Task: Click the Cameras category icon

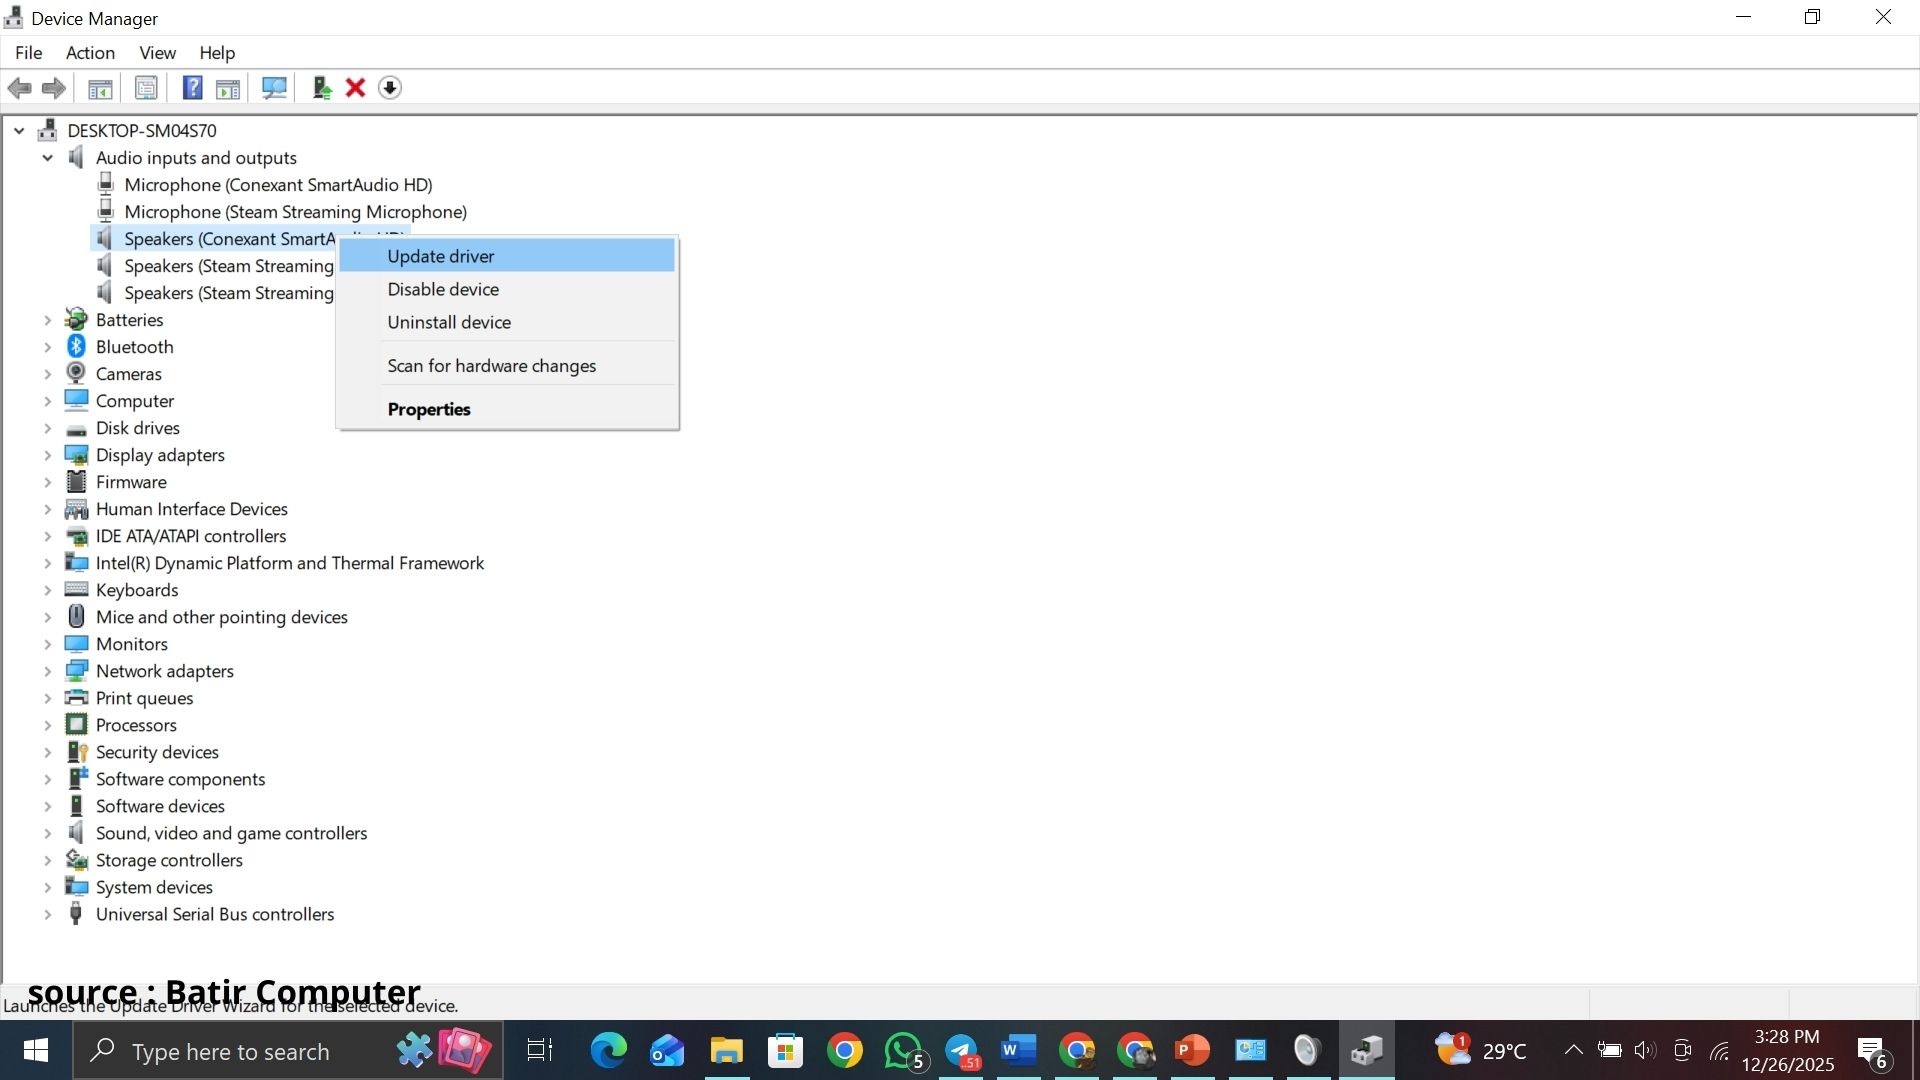Action: [x=76, y=373]
